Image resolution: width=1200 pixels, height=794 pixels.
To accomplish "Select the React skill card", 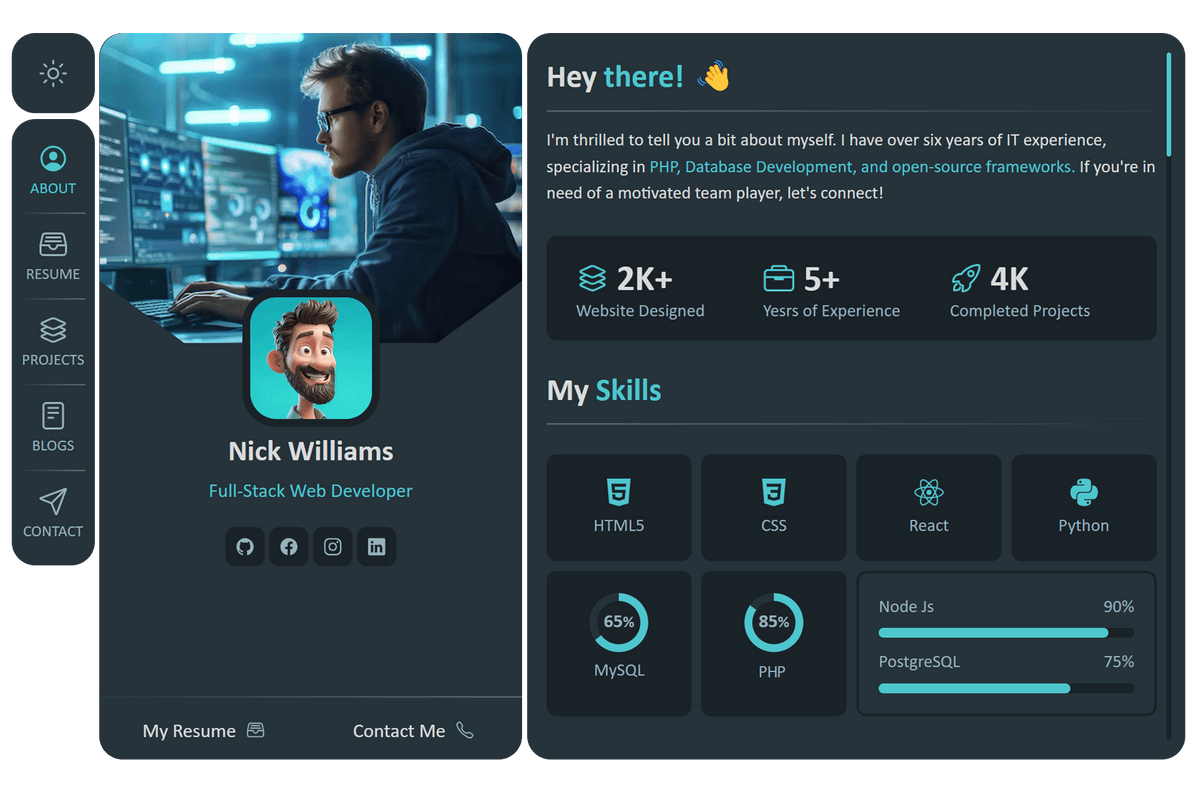I will click(928, 507).
